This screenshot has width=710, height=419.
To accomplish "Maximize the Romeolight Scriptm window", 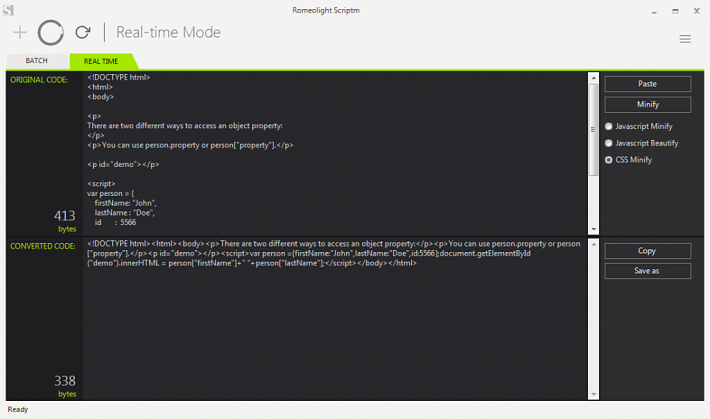I will (x=675, y=11).
